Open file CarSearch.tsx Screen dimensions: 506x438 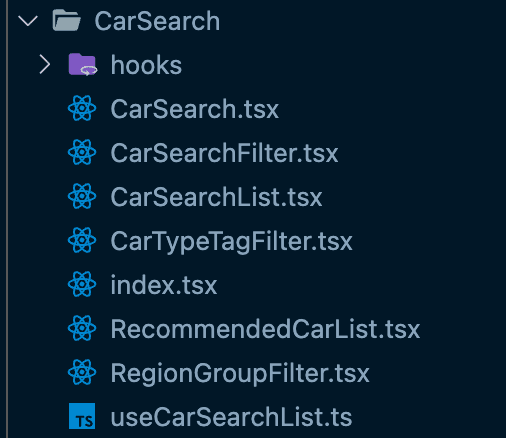[x=195, y=109]
